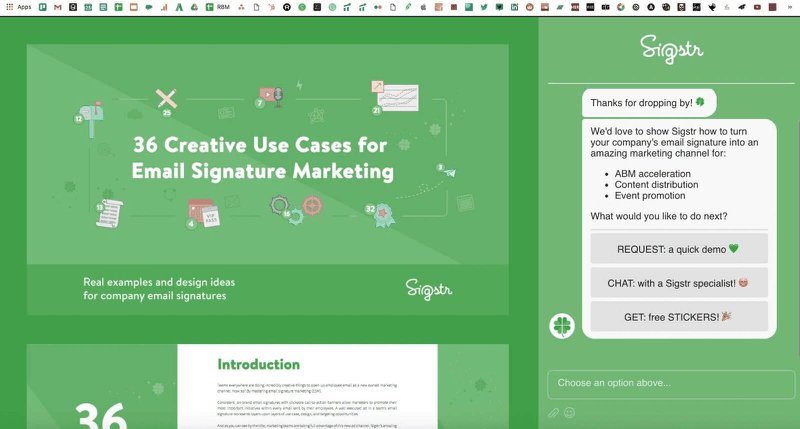
Task: Choose 'REQUEST: a quick demo'
Action: [679, 249]
